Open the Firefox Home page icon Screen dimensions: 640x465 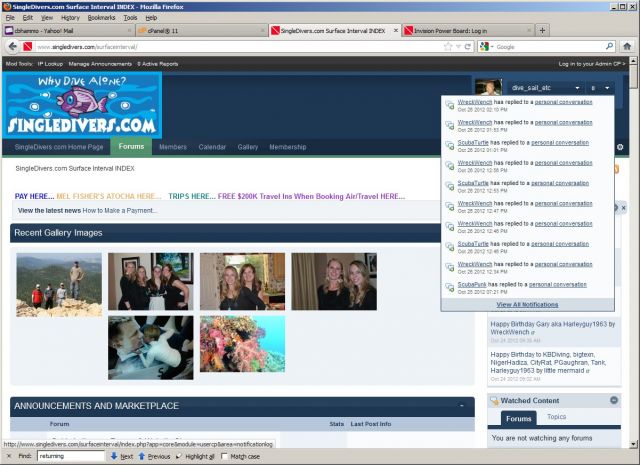point(627,47)
